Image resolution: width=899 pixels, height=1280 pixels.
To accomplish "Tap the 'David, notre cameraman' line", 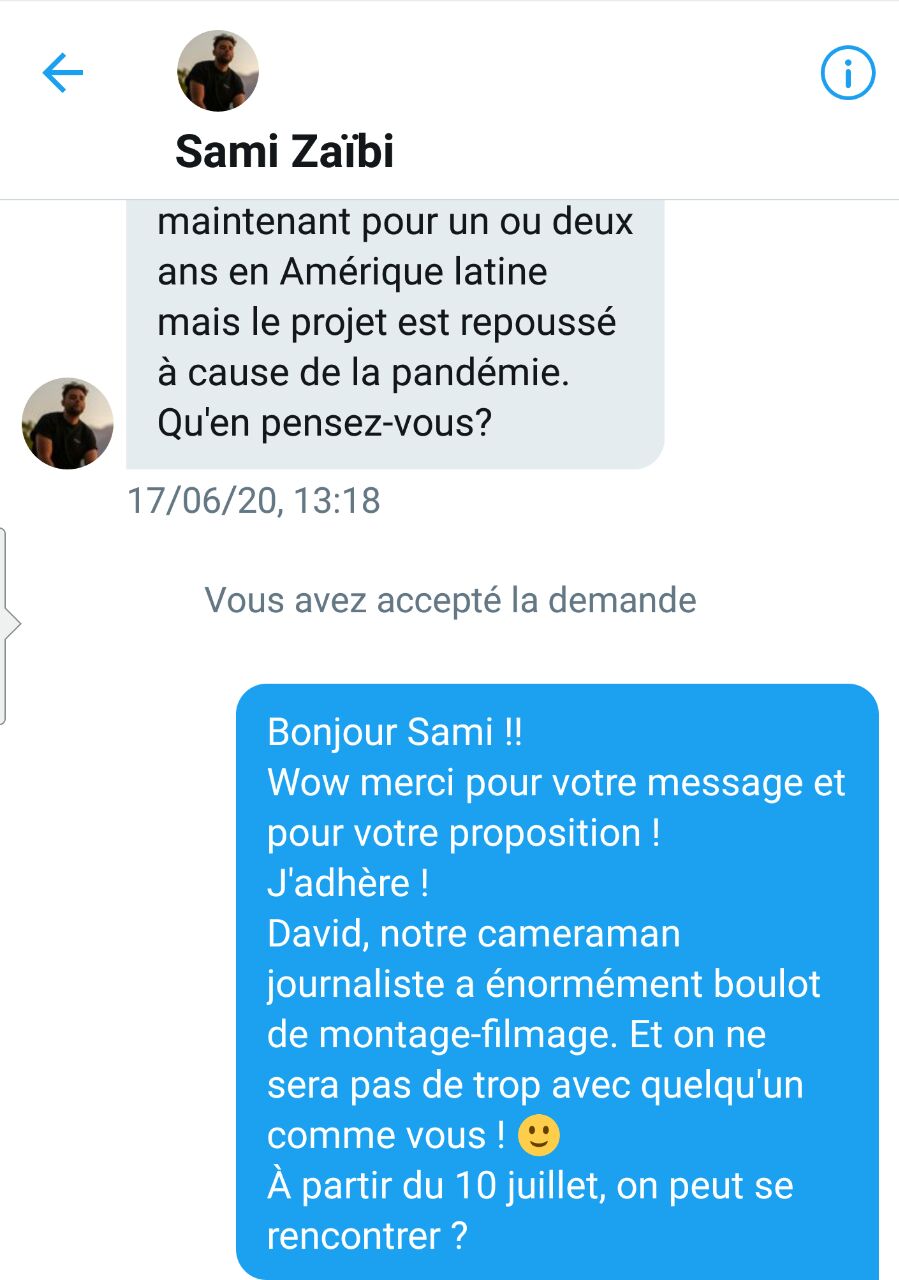I will 474,934.
